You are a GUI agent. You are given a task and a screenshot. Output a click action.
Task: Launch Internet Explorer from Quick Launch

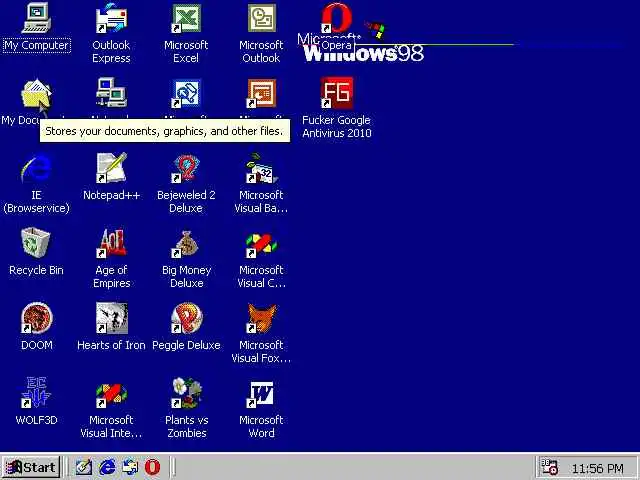(107, 467)
